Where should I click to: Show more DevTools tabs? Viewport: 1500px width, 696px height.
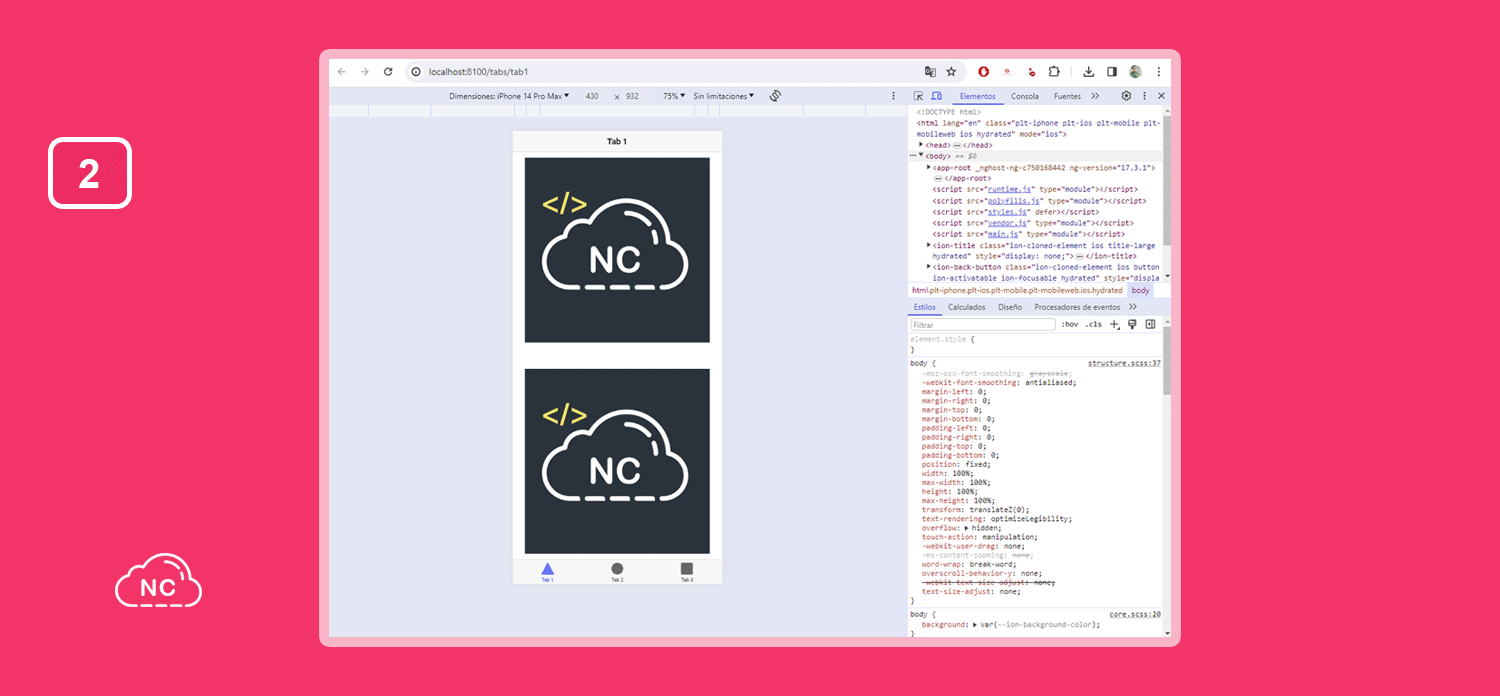(1095, 96)
